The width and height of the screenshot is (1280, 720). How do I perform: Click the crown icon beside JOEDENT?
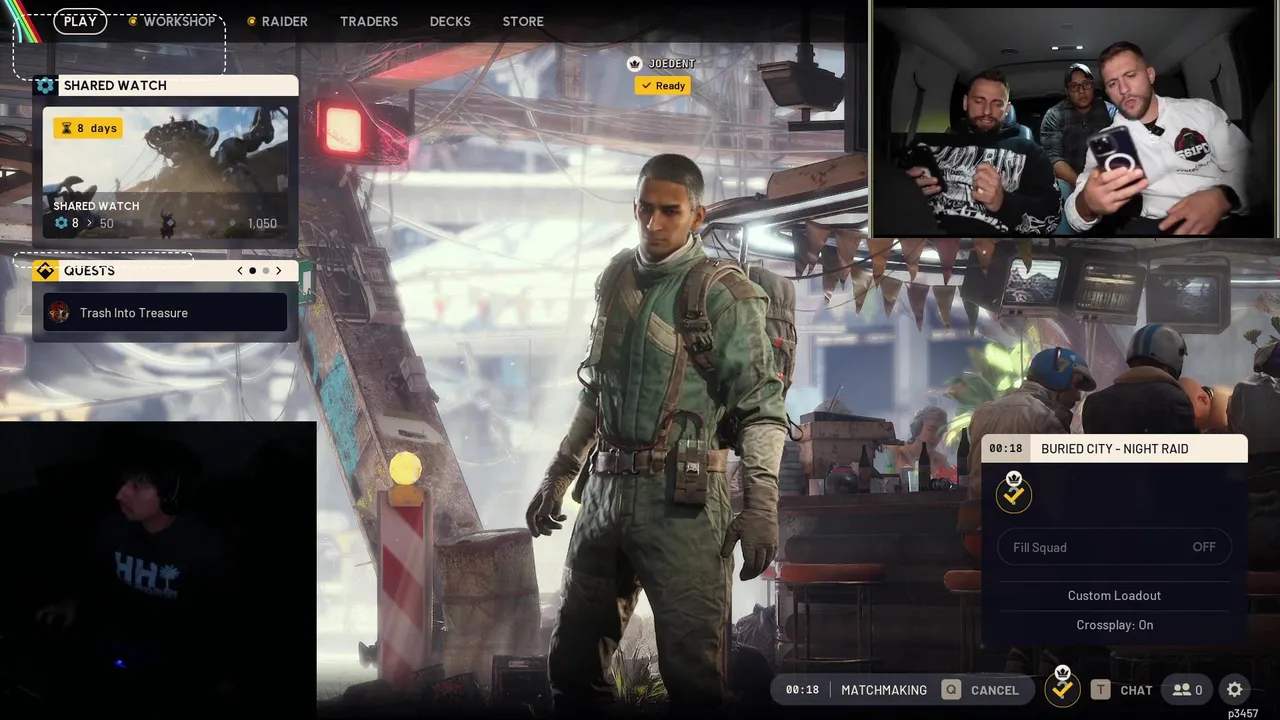coord(634,64)
